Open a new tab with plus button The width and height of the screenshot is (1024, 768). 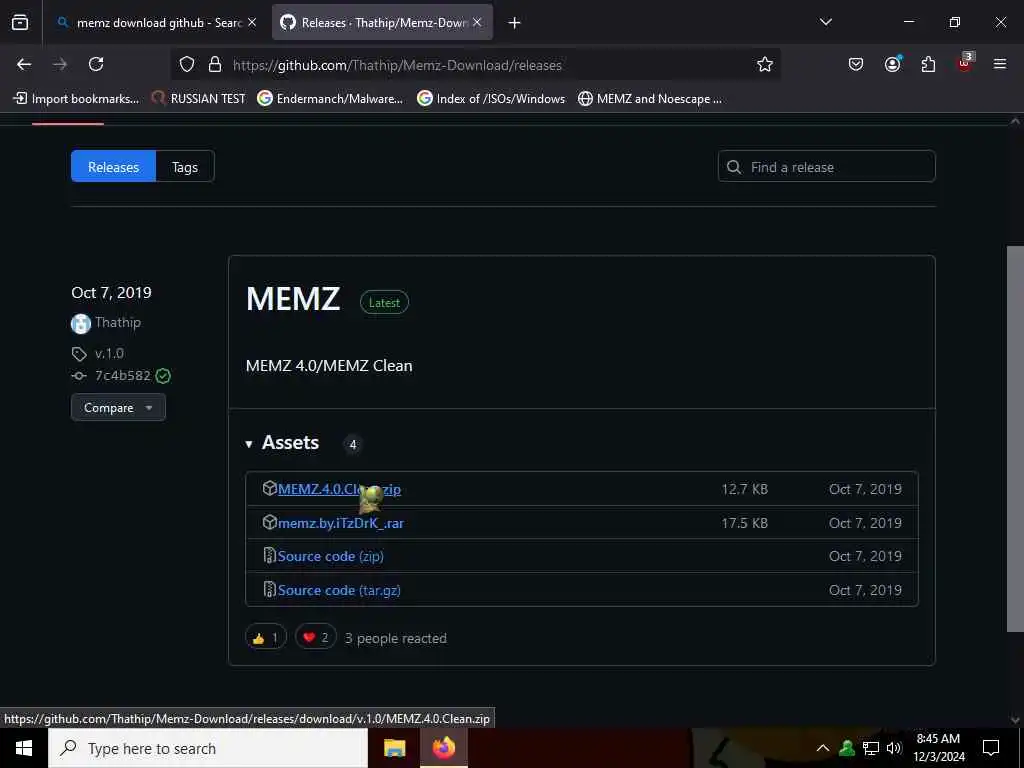coord(515,22)
